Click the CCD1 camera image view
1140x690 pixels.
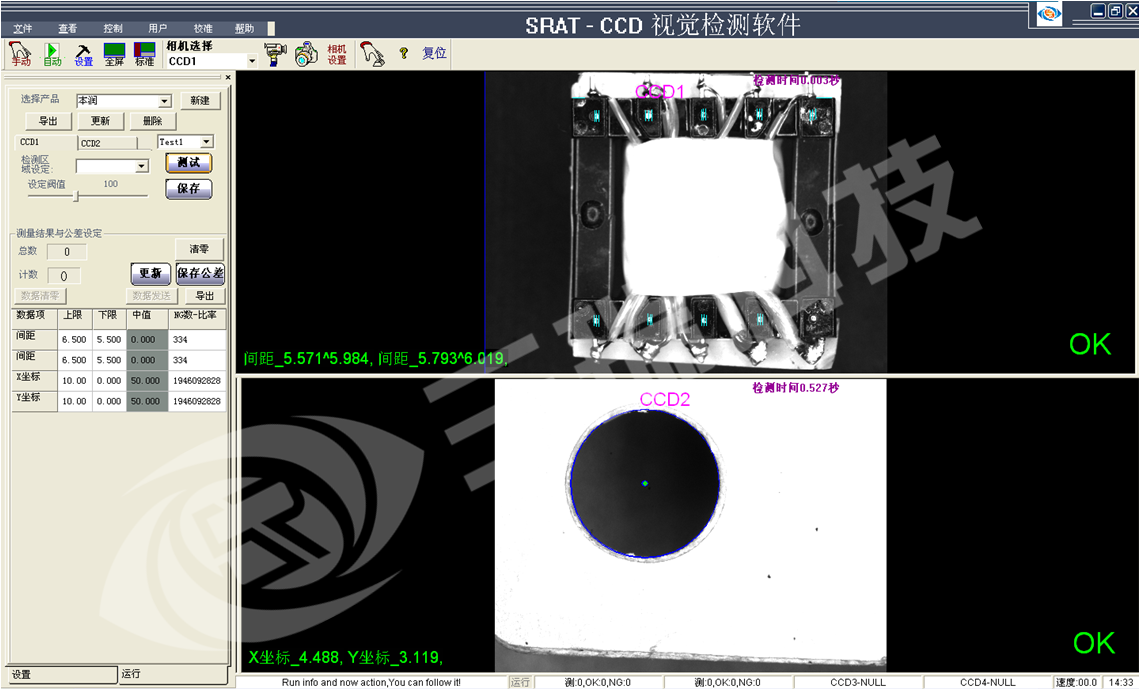tap(686, 222)
